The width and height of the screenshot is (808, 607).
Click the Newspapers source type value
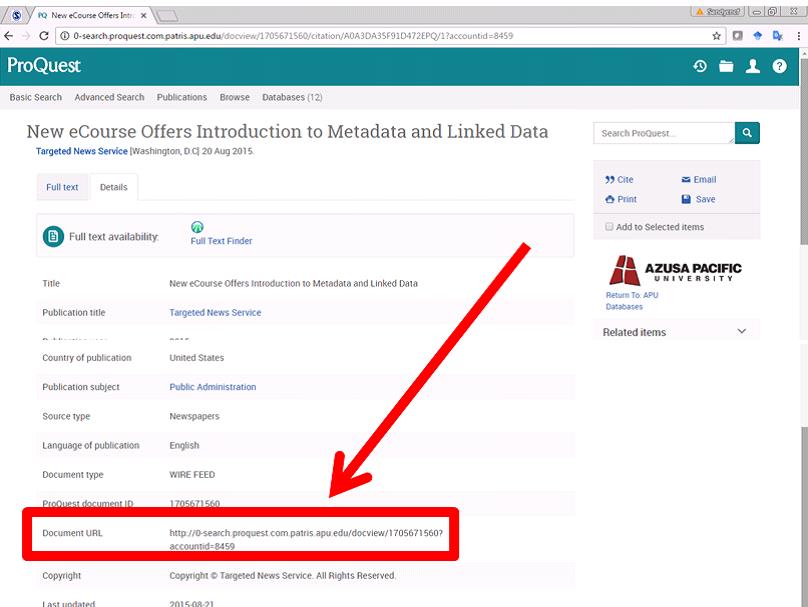tap(194, 416)
